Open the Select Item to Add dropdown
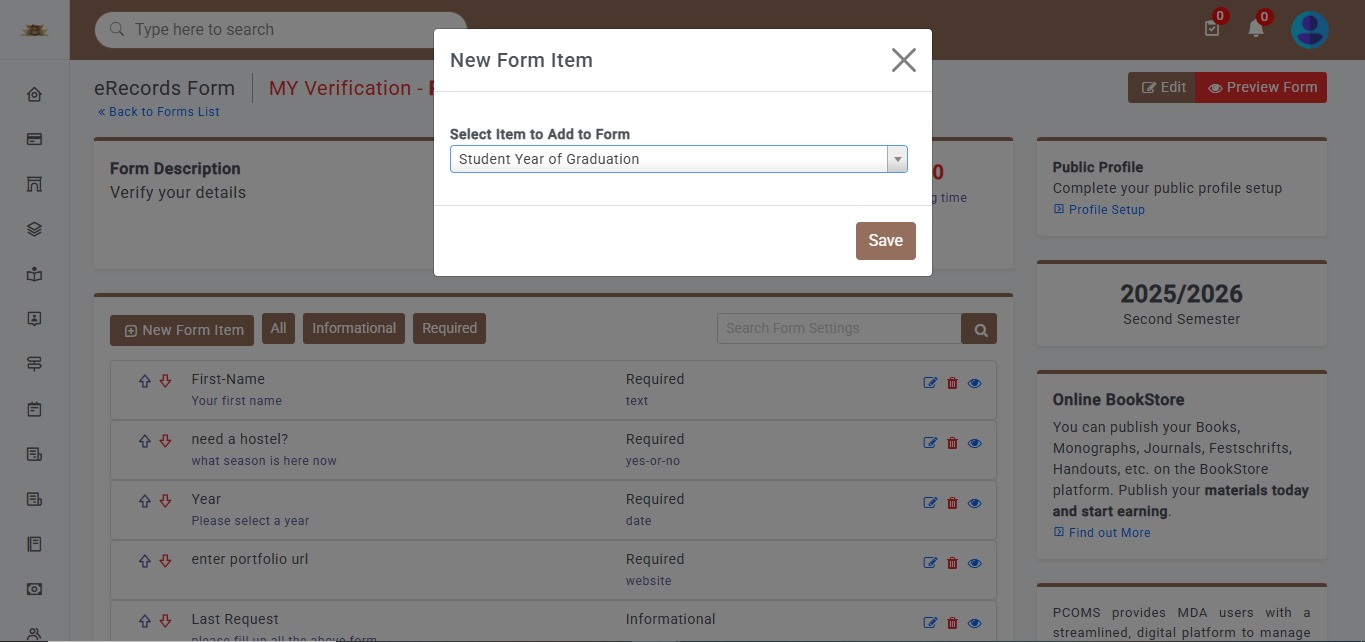1365x642 pixels. coord(678,159)
